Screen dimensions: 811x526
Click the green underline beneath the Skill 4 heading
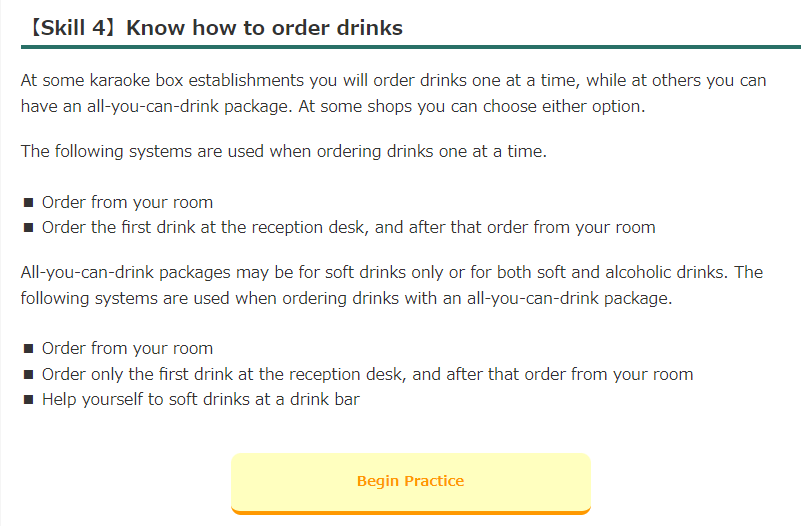click(x=411, y=47)
